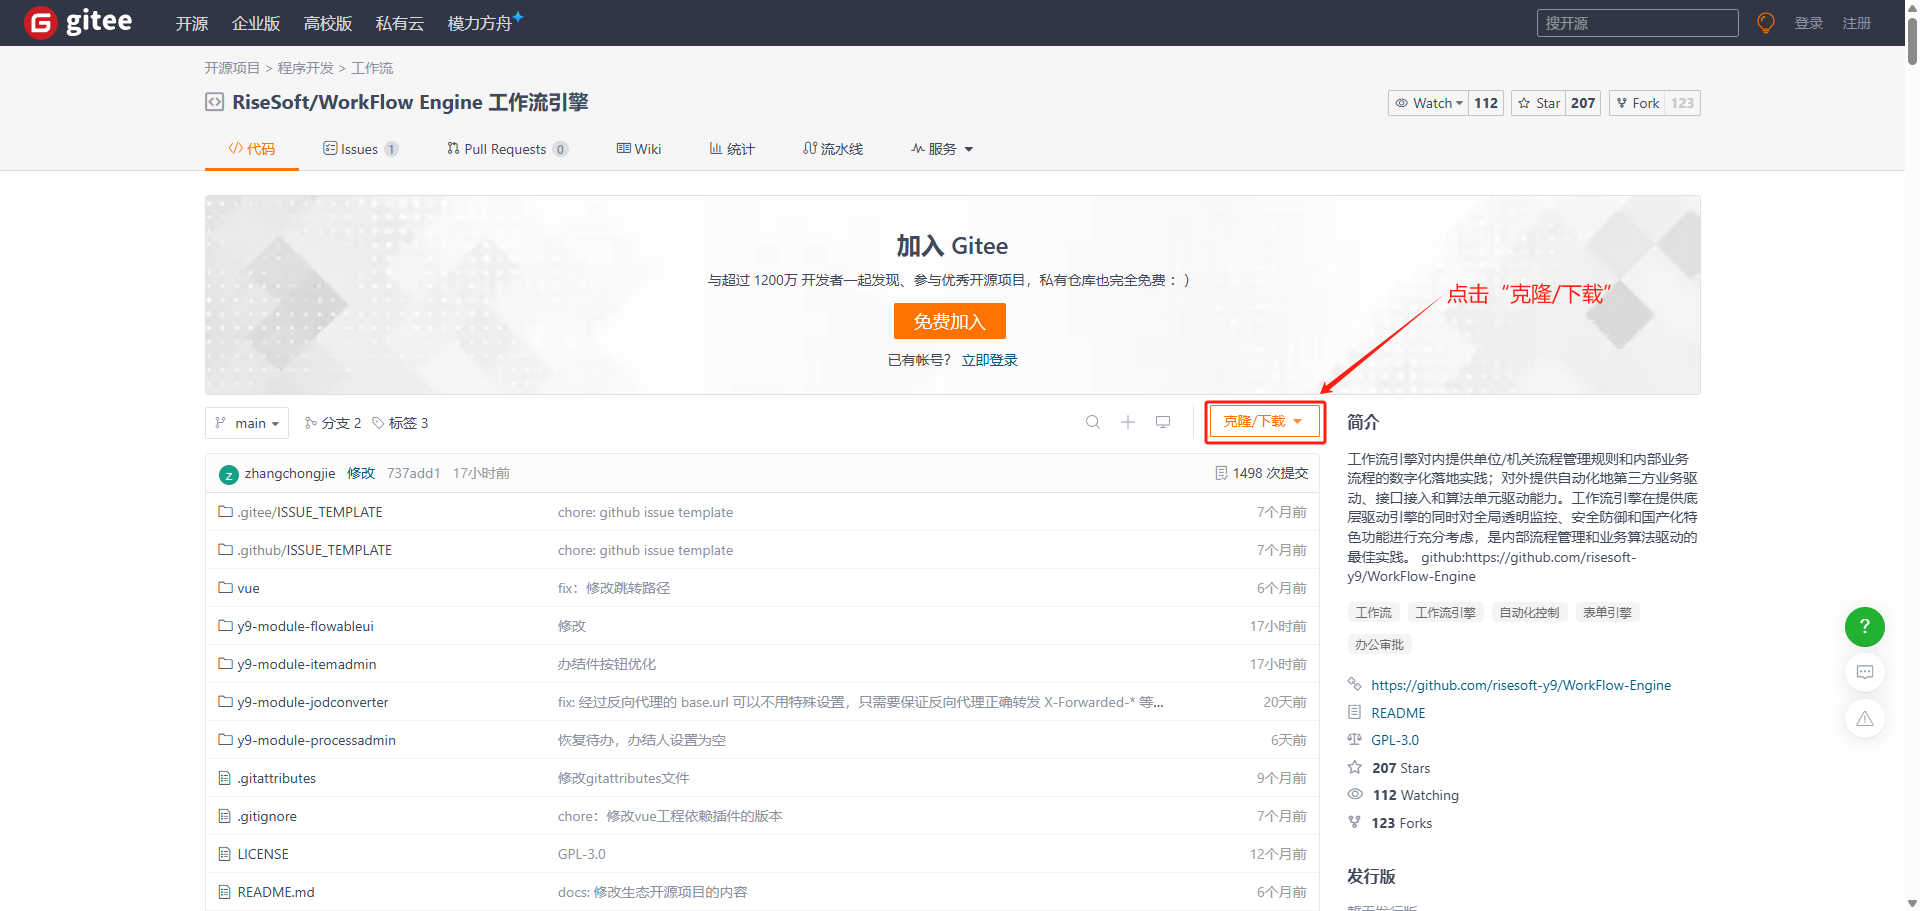1920x911 pixels.
Task: Switch to the Issues tab
Action: (360, 149)
